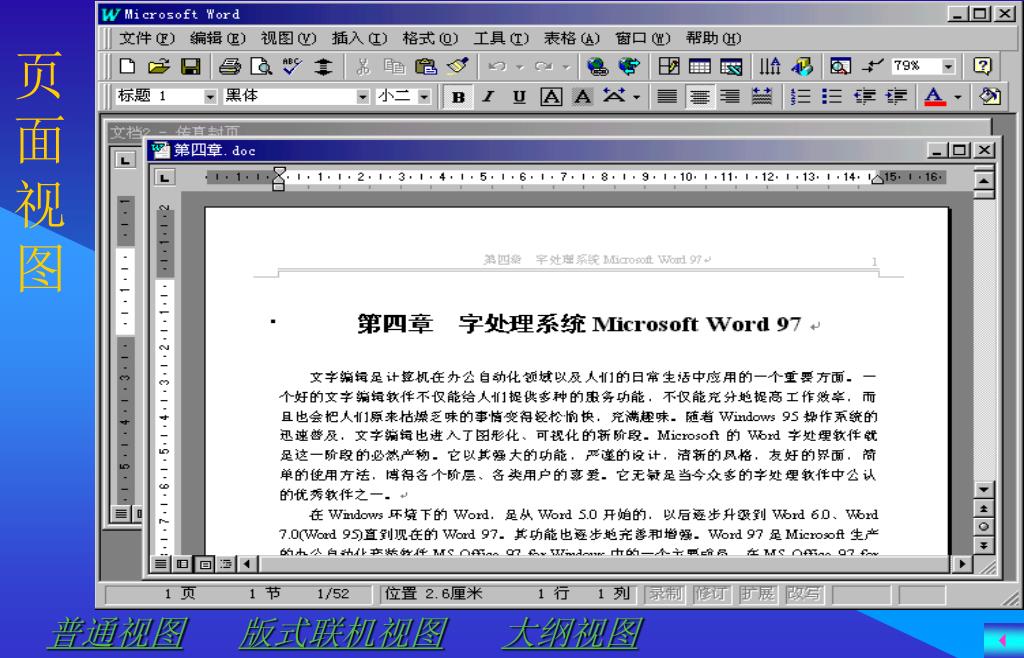Screen dimensions: 1024x658
Task: Open the Undo history dropdown arrow
Action: click(520, 66)
